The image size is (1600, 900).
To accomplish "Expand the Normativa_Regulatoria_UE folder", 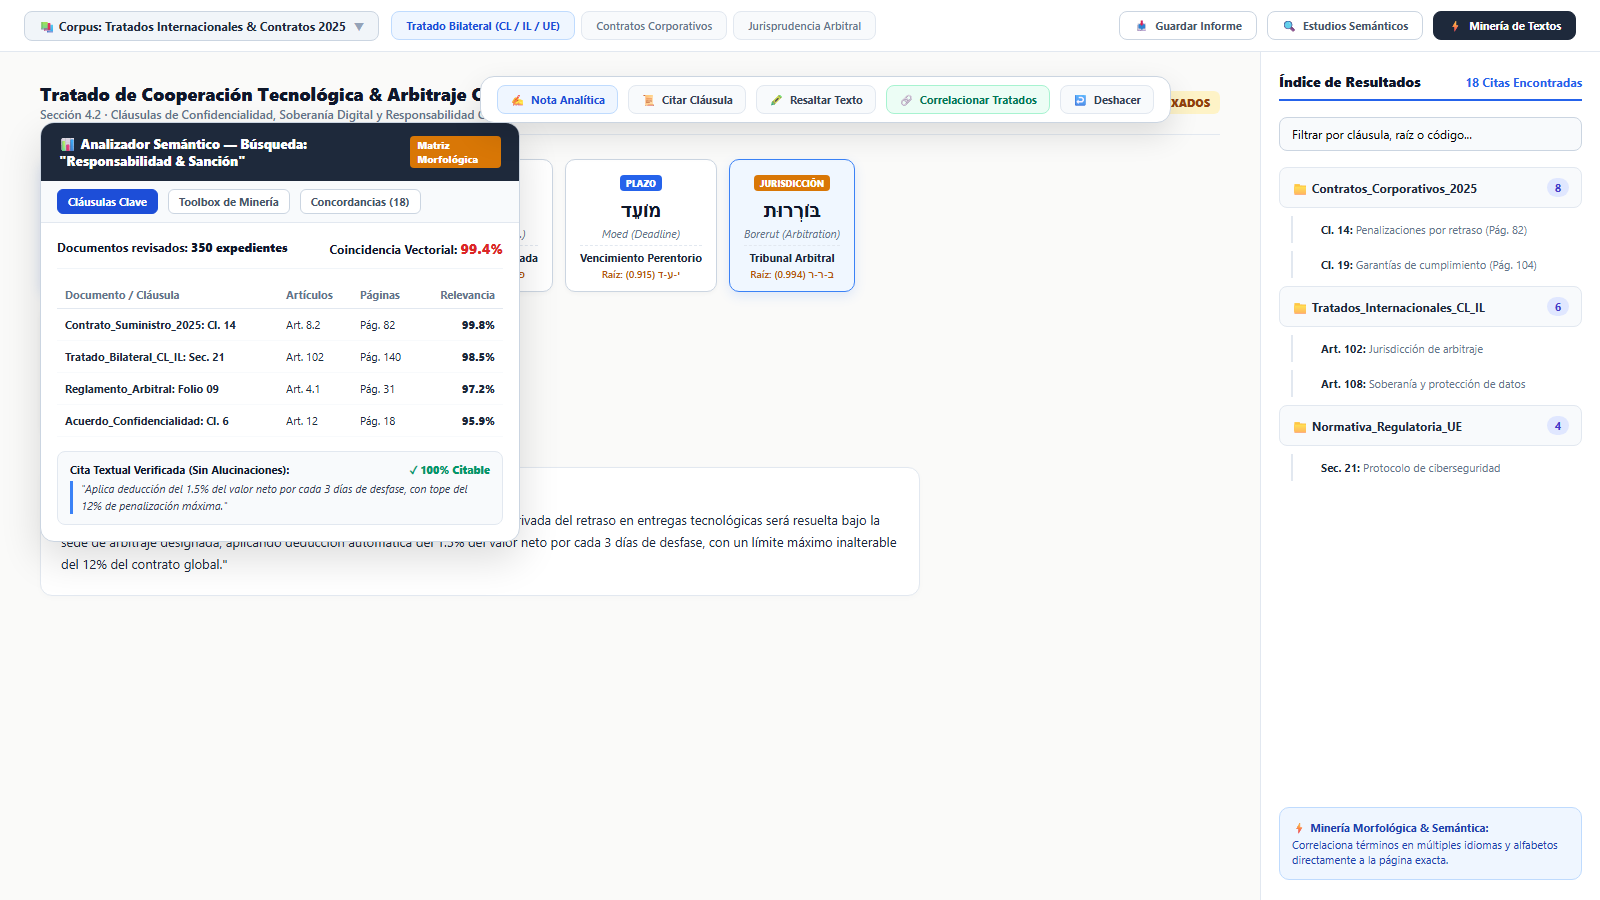I will [1430, 426].
